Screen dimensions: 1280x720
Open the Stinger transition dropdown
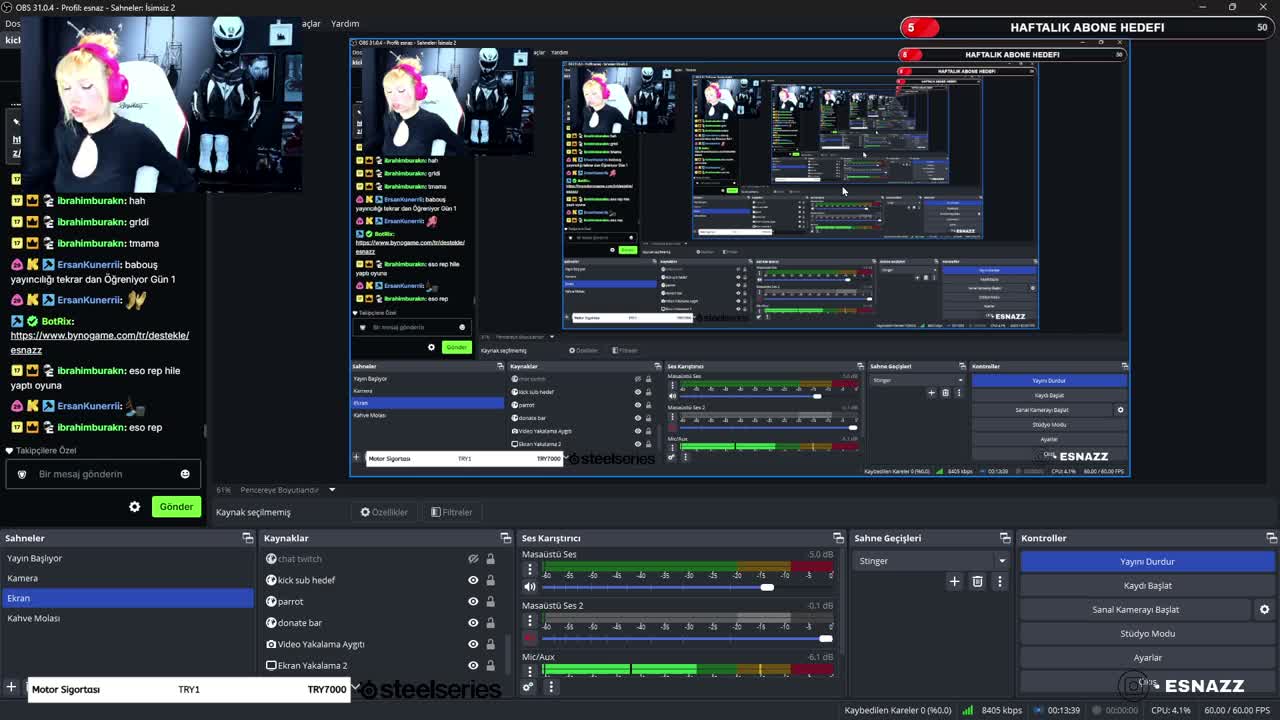931,561
